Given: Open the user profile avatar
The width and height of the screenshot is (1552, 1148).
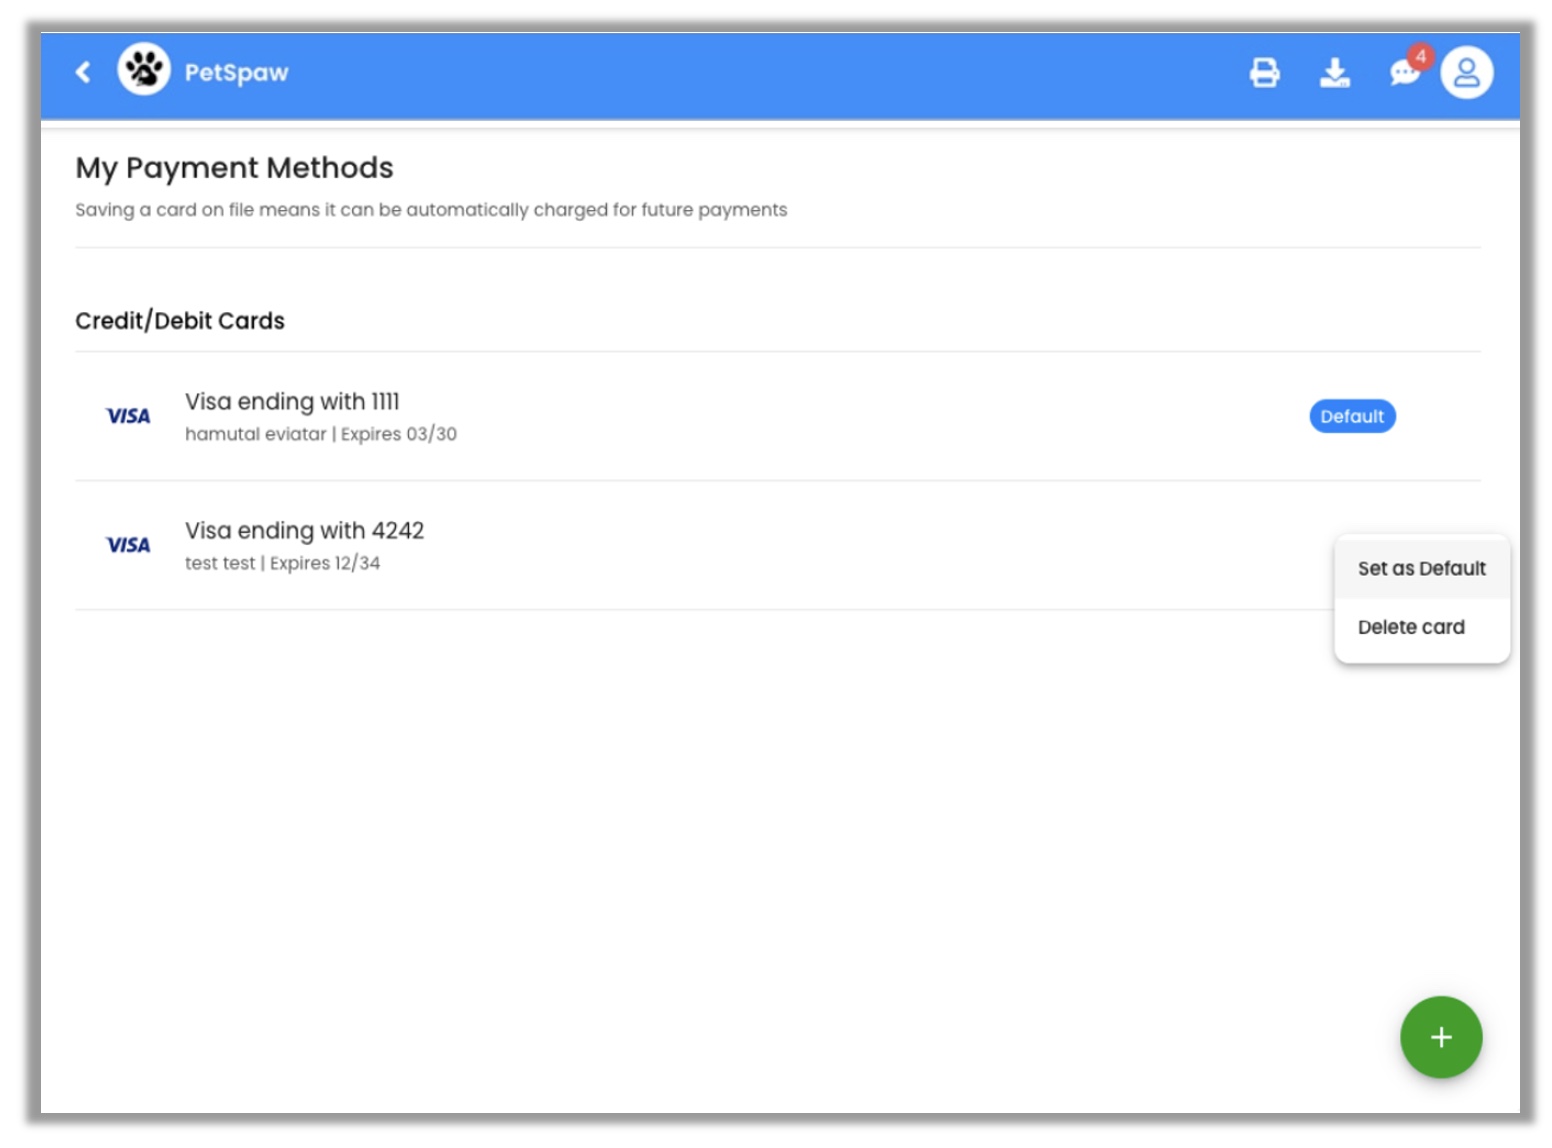Looking at the screenshot, I should [x=1466, y=72].
